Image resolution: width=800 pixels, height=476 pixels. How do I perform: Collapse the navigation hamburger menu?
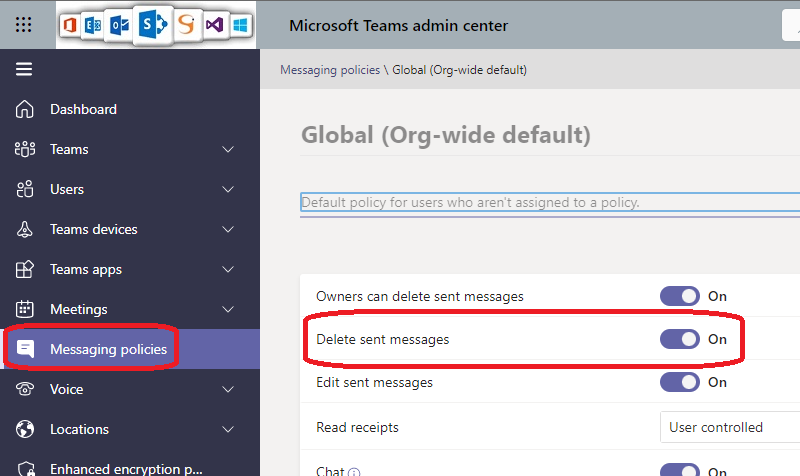pyautogui.click(x=24, y=69)
